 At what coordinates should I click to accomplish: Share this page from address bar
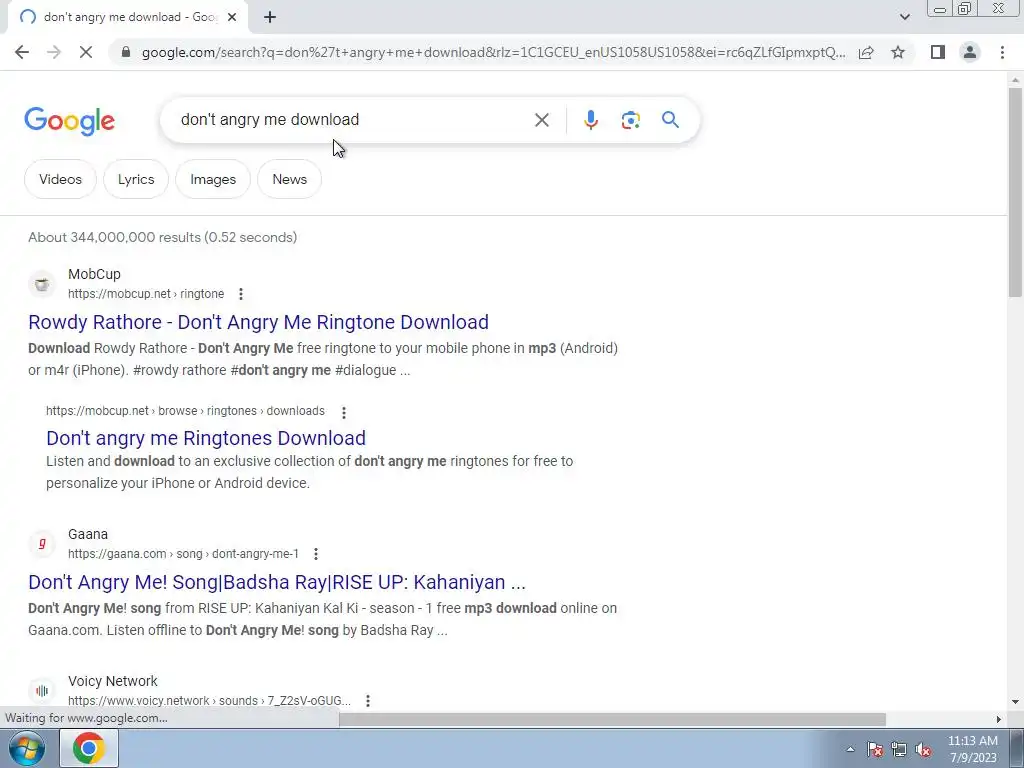[866, 52]
